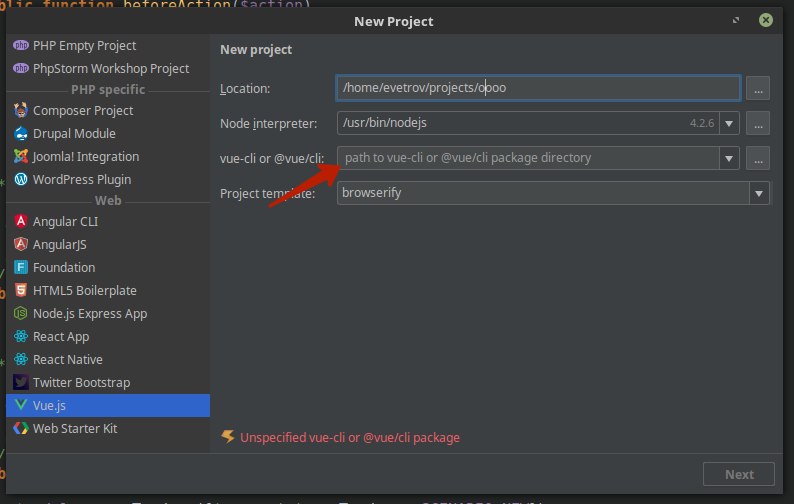
Task: Select PHP Empty Project icon
Action: (21, 45)
